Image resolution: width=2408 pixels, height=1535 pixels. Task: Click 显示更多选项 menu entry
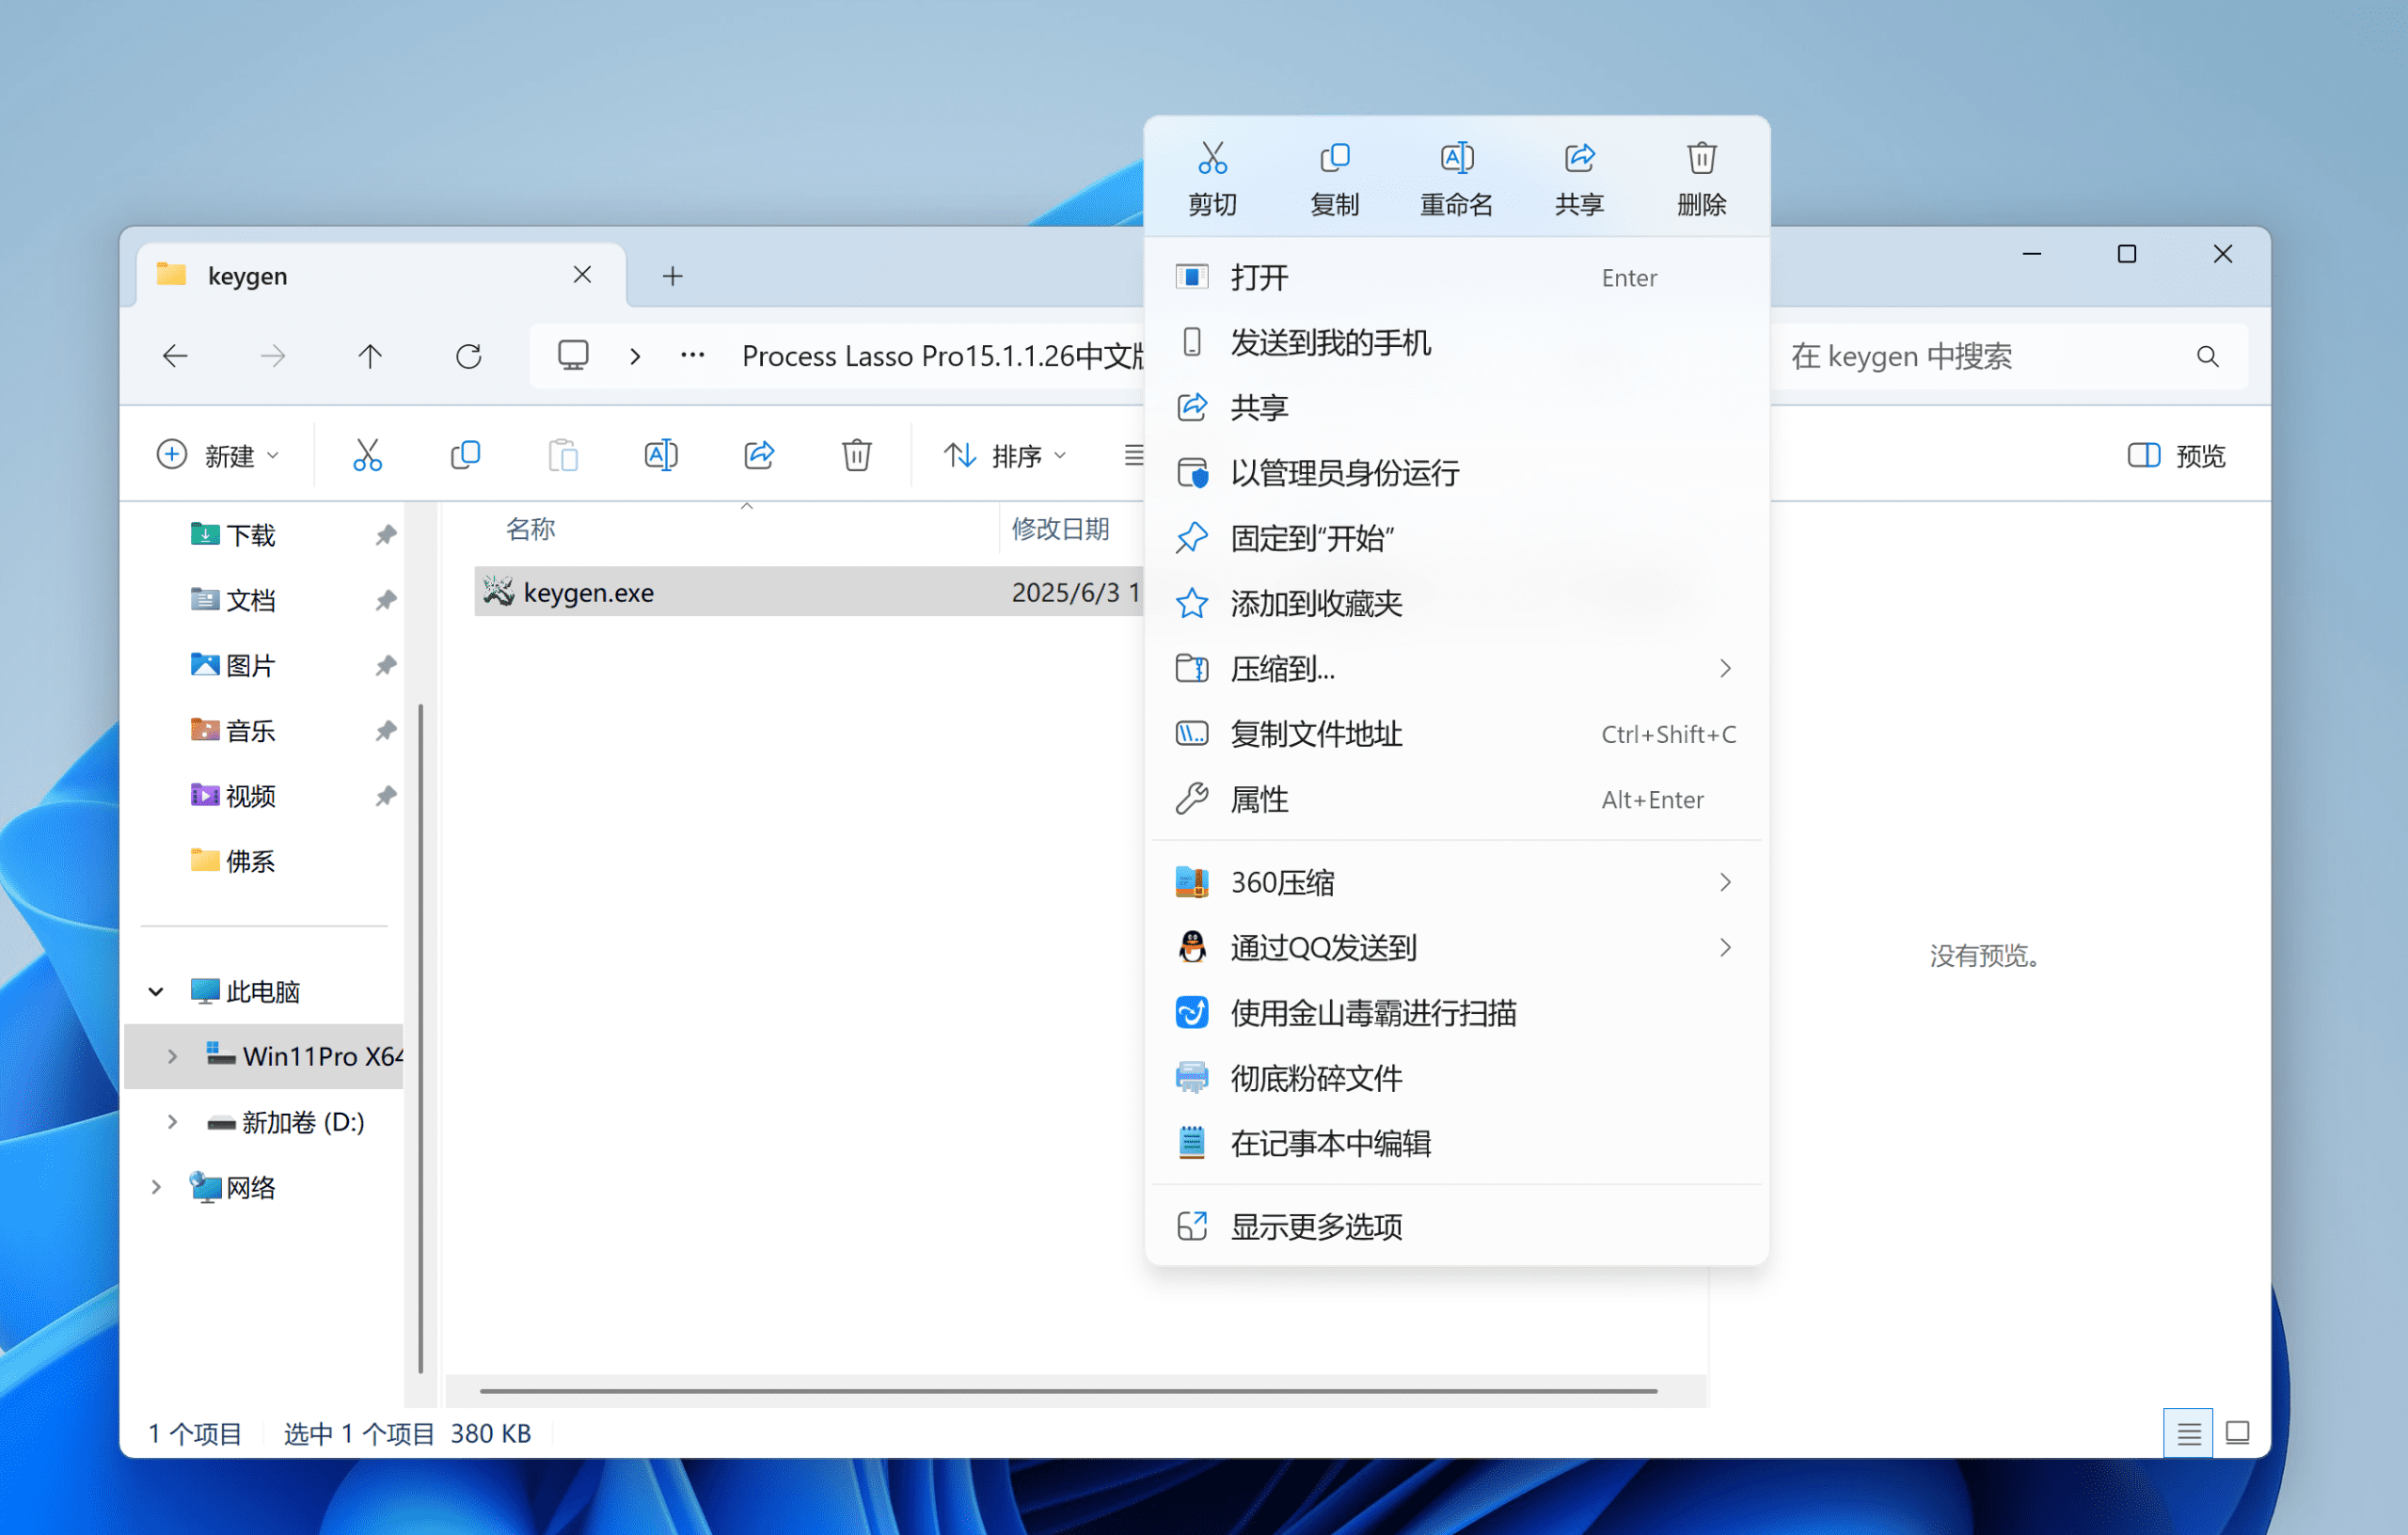click(1316, 1226)
